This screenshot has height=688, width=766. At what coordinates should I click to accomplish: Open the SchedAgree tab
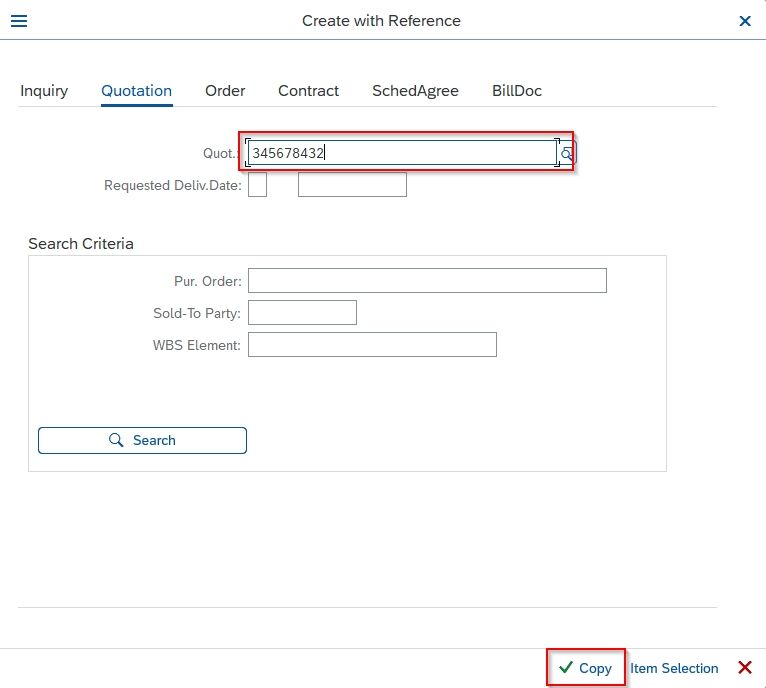click(x=415, y=91)
